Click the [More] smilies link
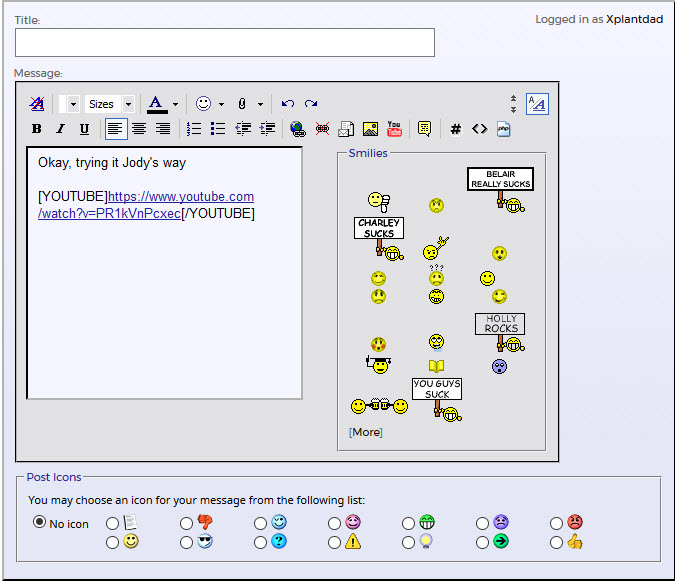Viewport: 675px width, 581px height. 365,432
